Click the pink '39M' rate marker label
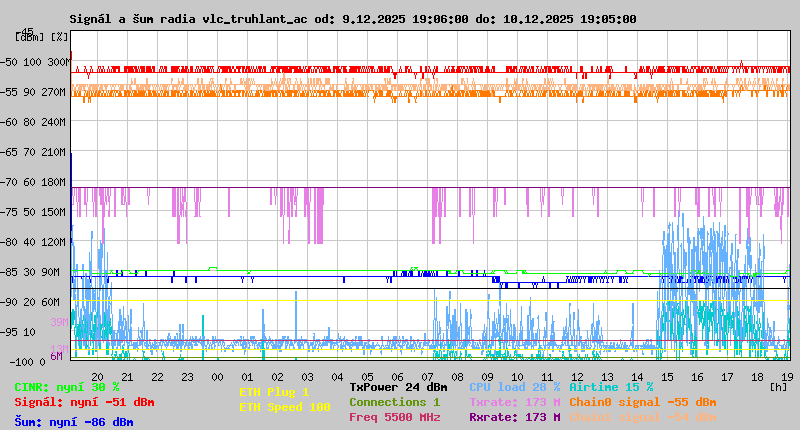This screenshot has height=430, width=800. tap(59, 322)
